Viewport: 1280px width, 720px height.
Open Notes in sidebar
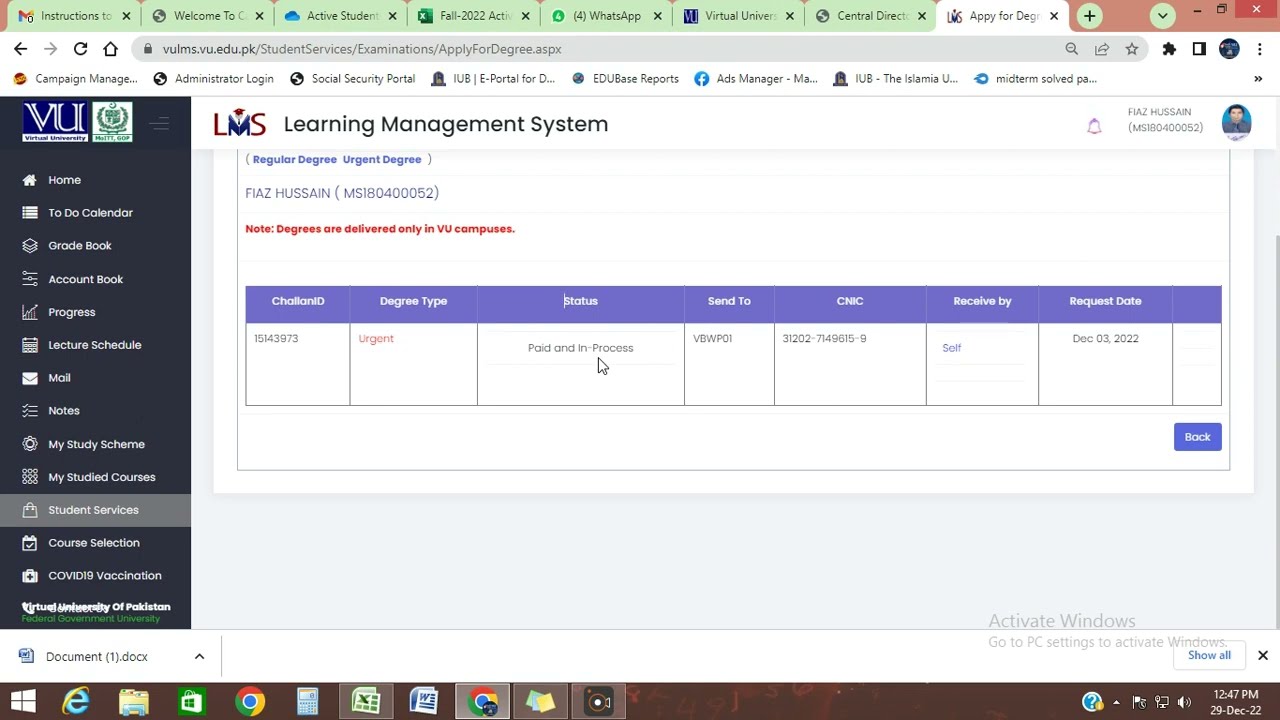[63, 411]
